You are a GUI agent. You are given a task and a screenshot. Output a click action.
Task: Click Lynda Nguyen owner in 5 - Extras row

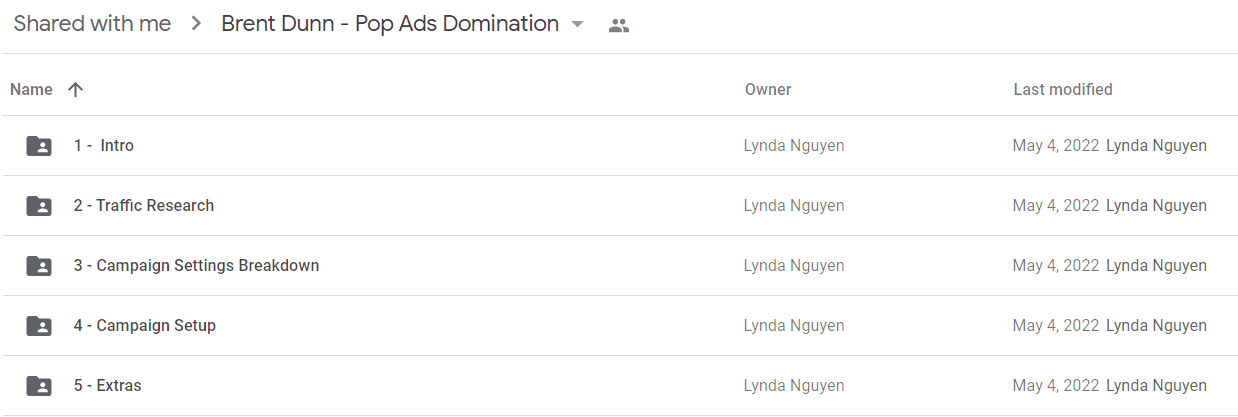[x=794, y=386]
